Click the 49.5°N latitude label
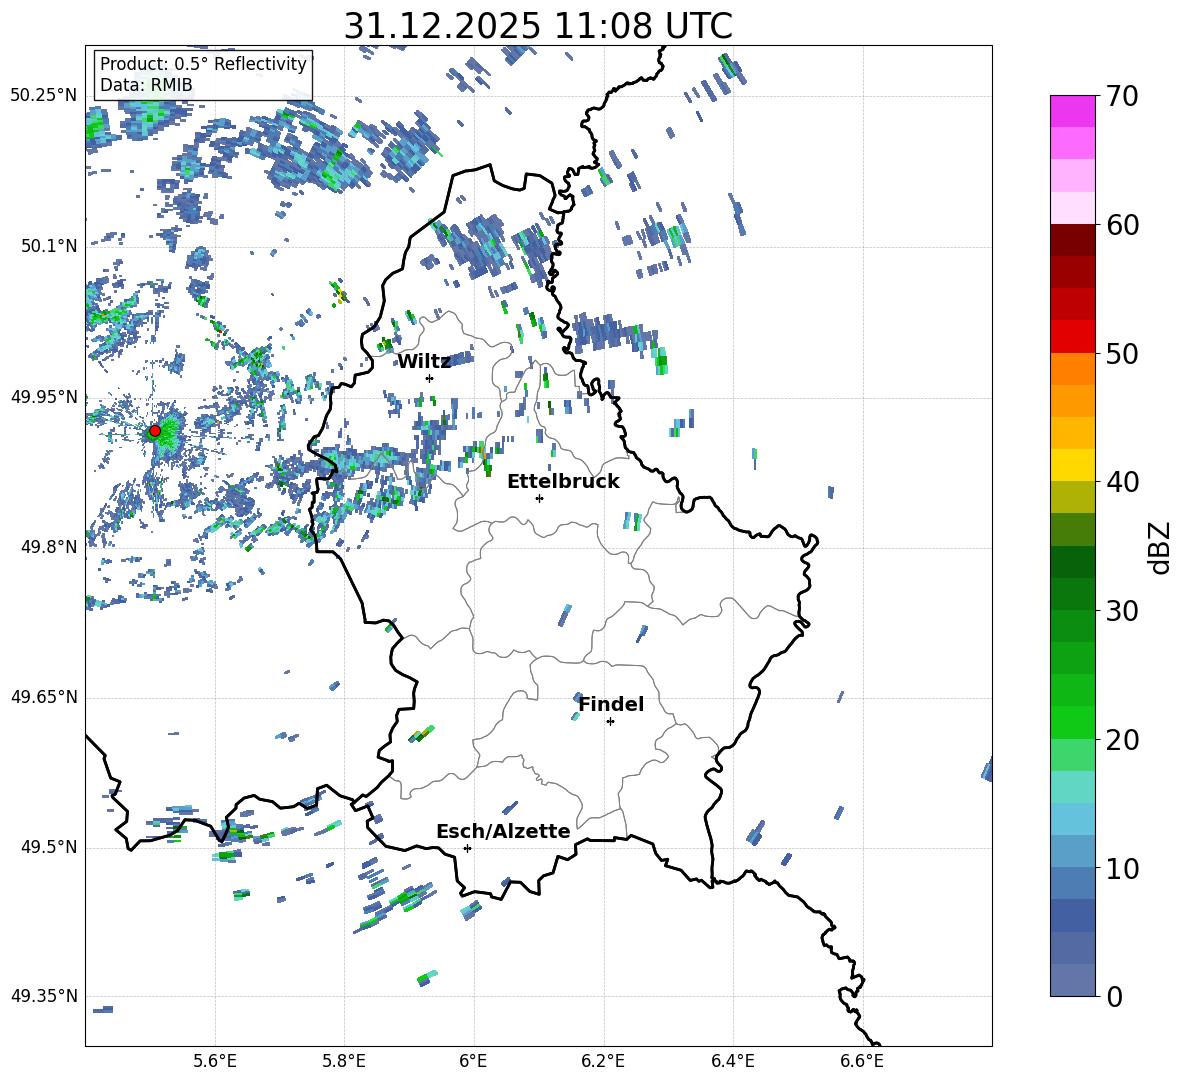This screenshot has width=1184, height=1081. point(49,847)
